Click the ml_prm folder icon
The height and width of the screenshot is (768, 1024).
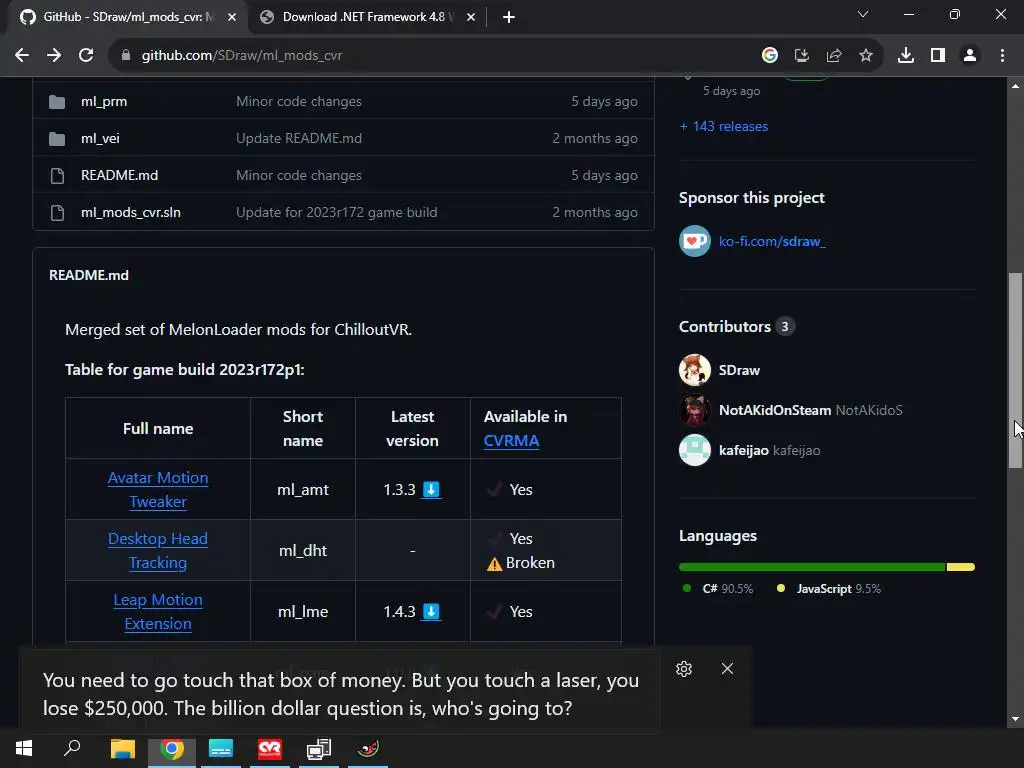tap(57, 102)
